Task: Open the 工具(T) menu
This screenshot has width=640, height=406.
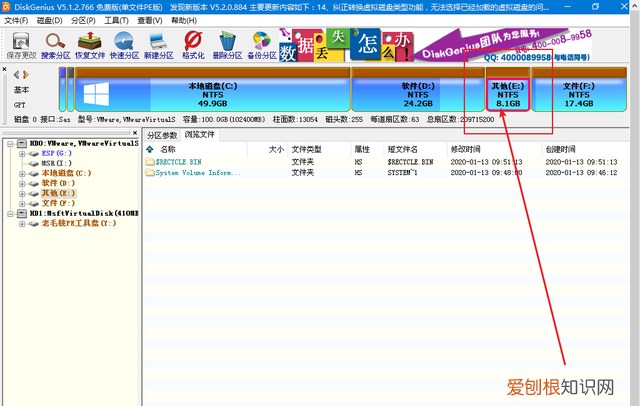Action: pyautogui.click(x=116, y=19)
